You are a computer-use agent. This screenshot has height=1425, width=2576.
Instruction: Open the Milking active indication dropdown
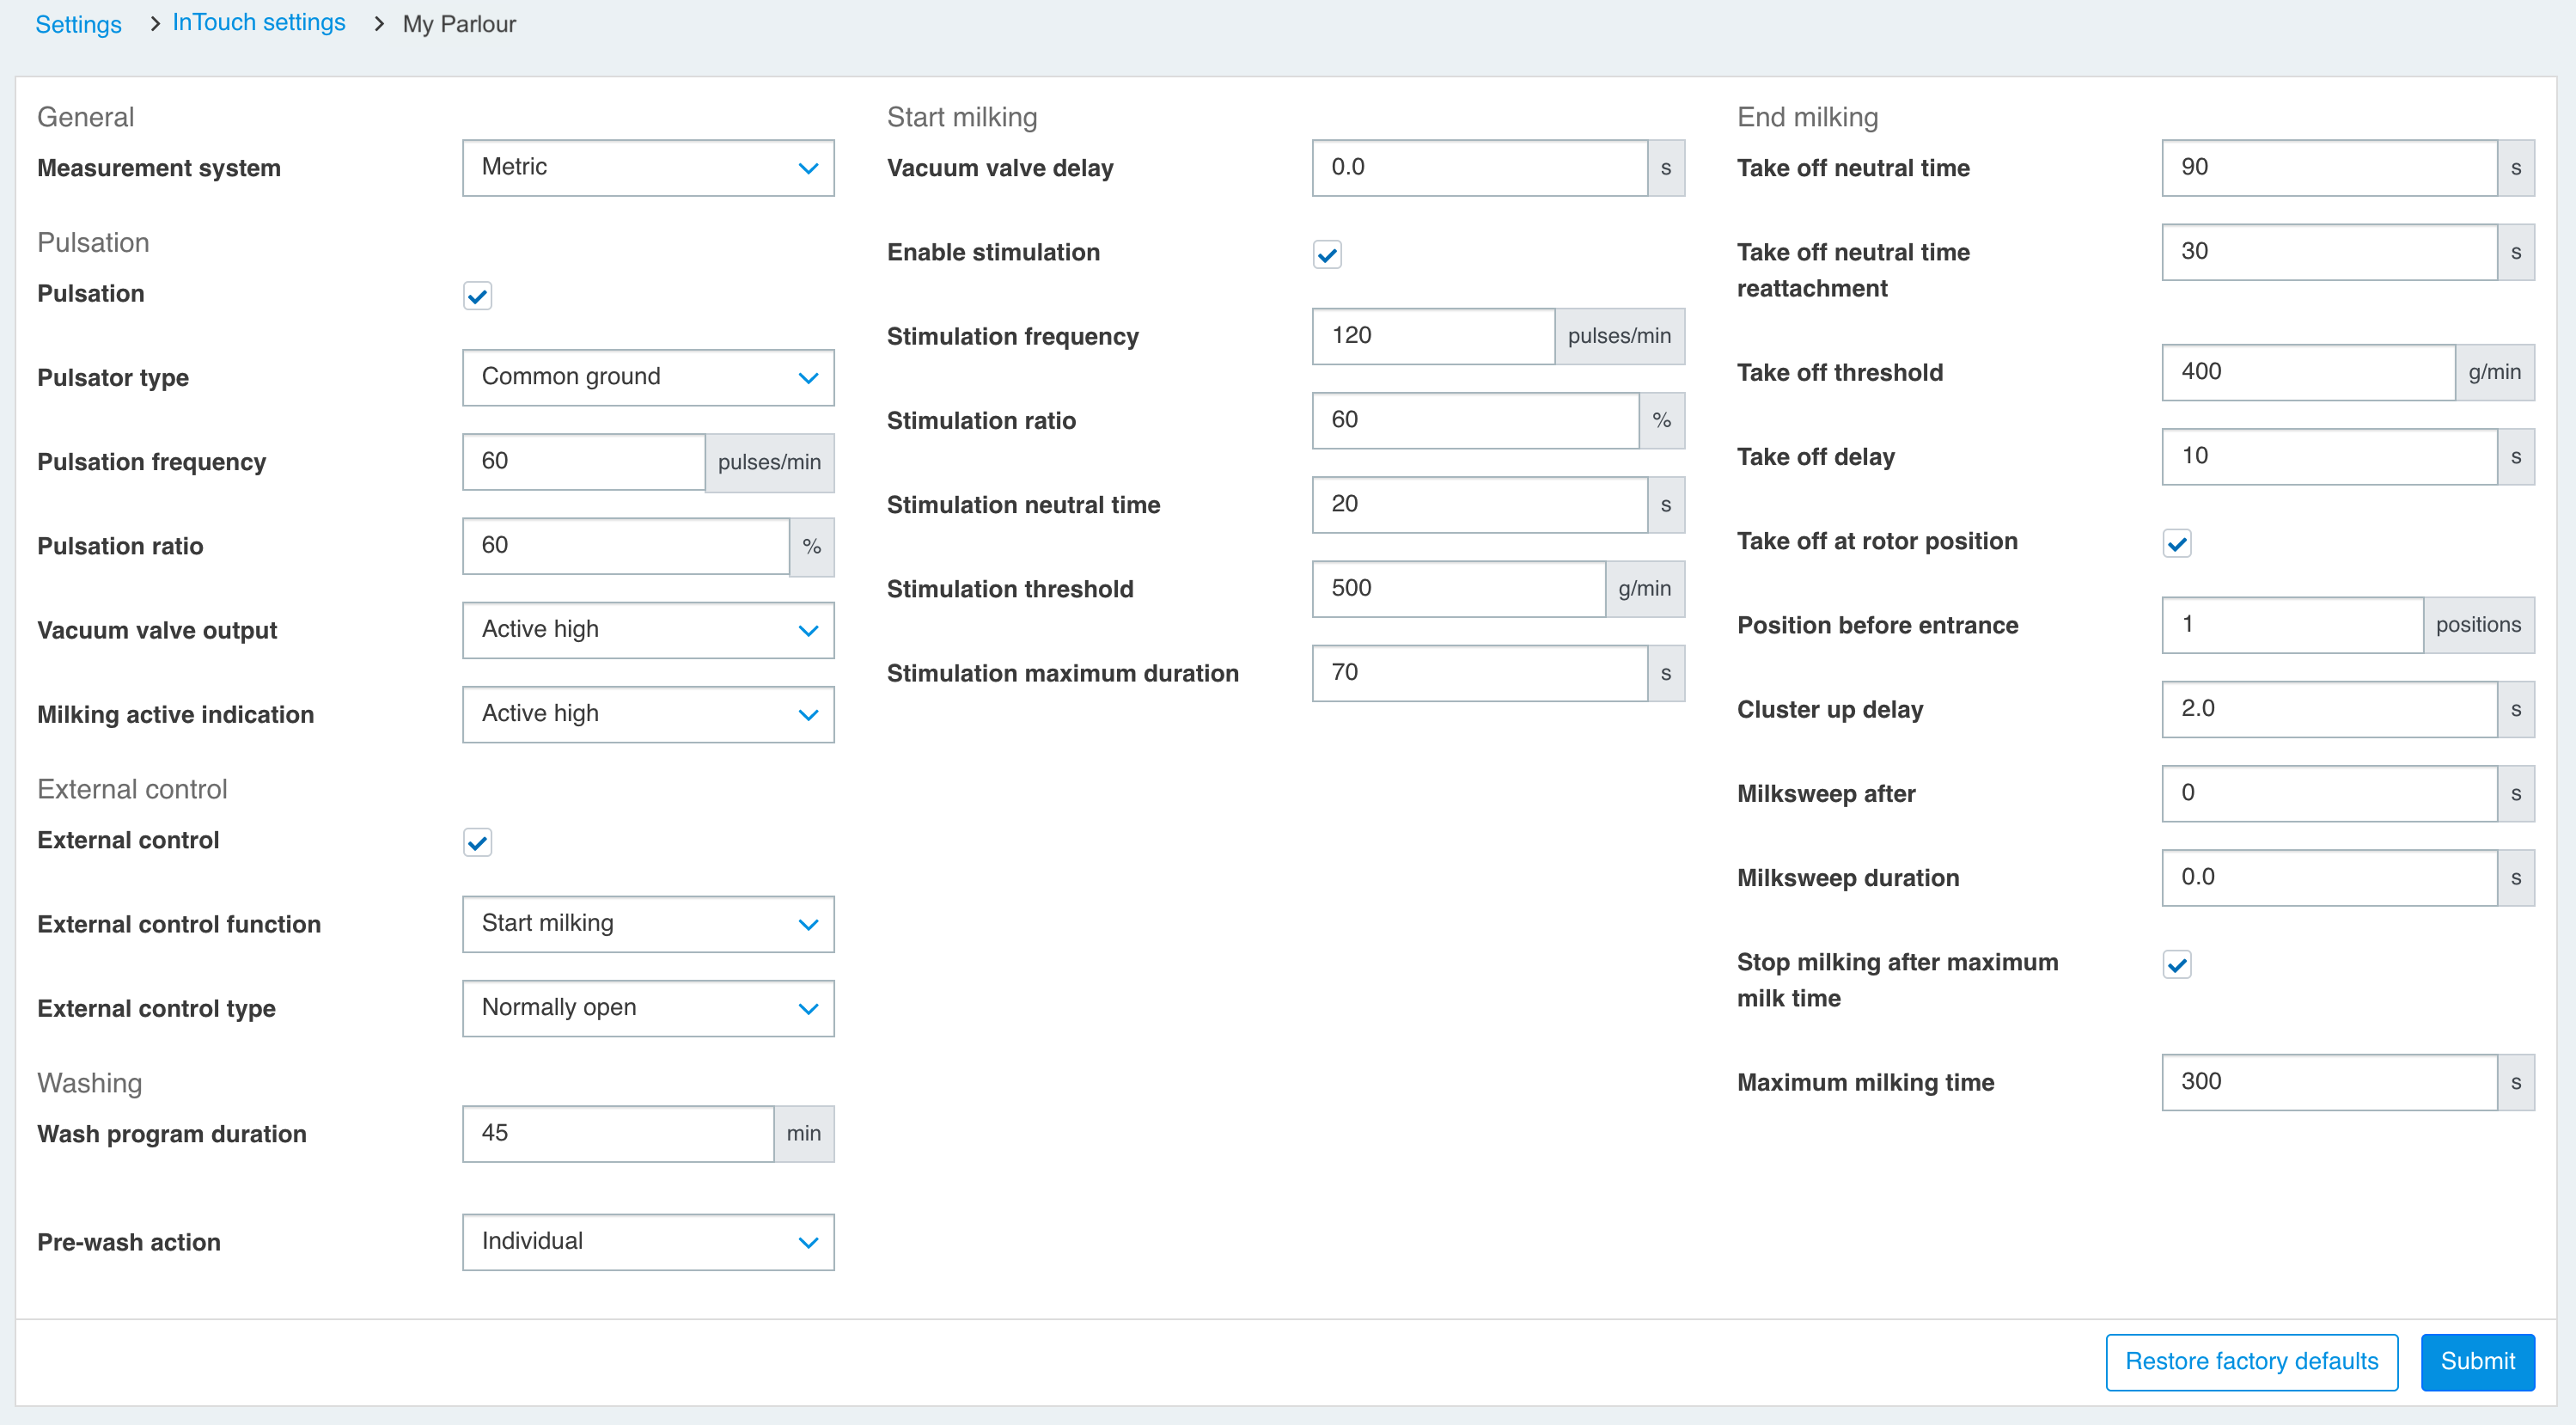pyautogui.click(x=648, y=714)
